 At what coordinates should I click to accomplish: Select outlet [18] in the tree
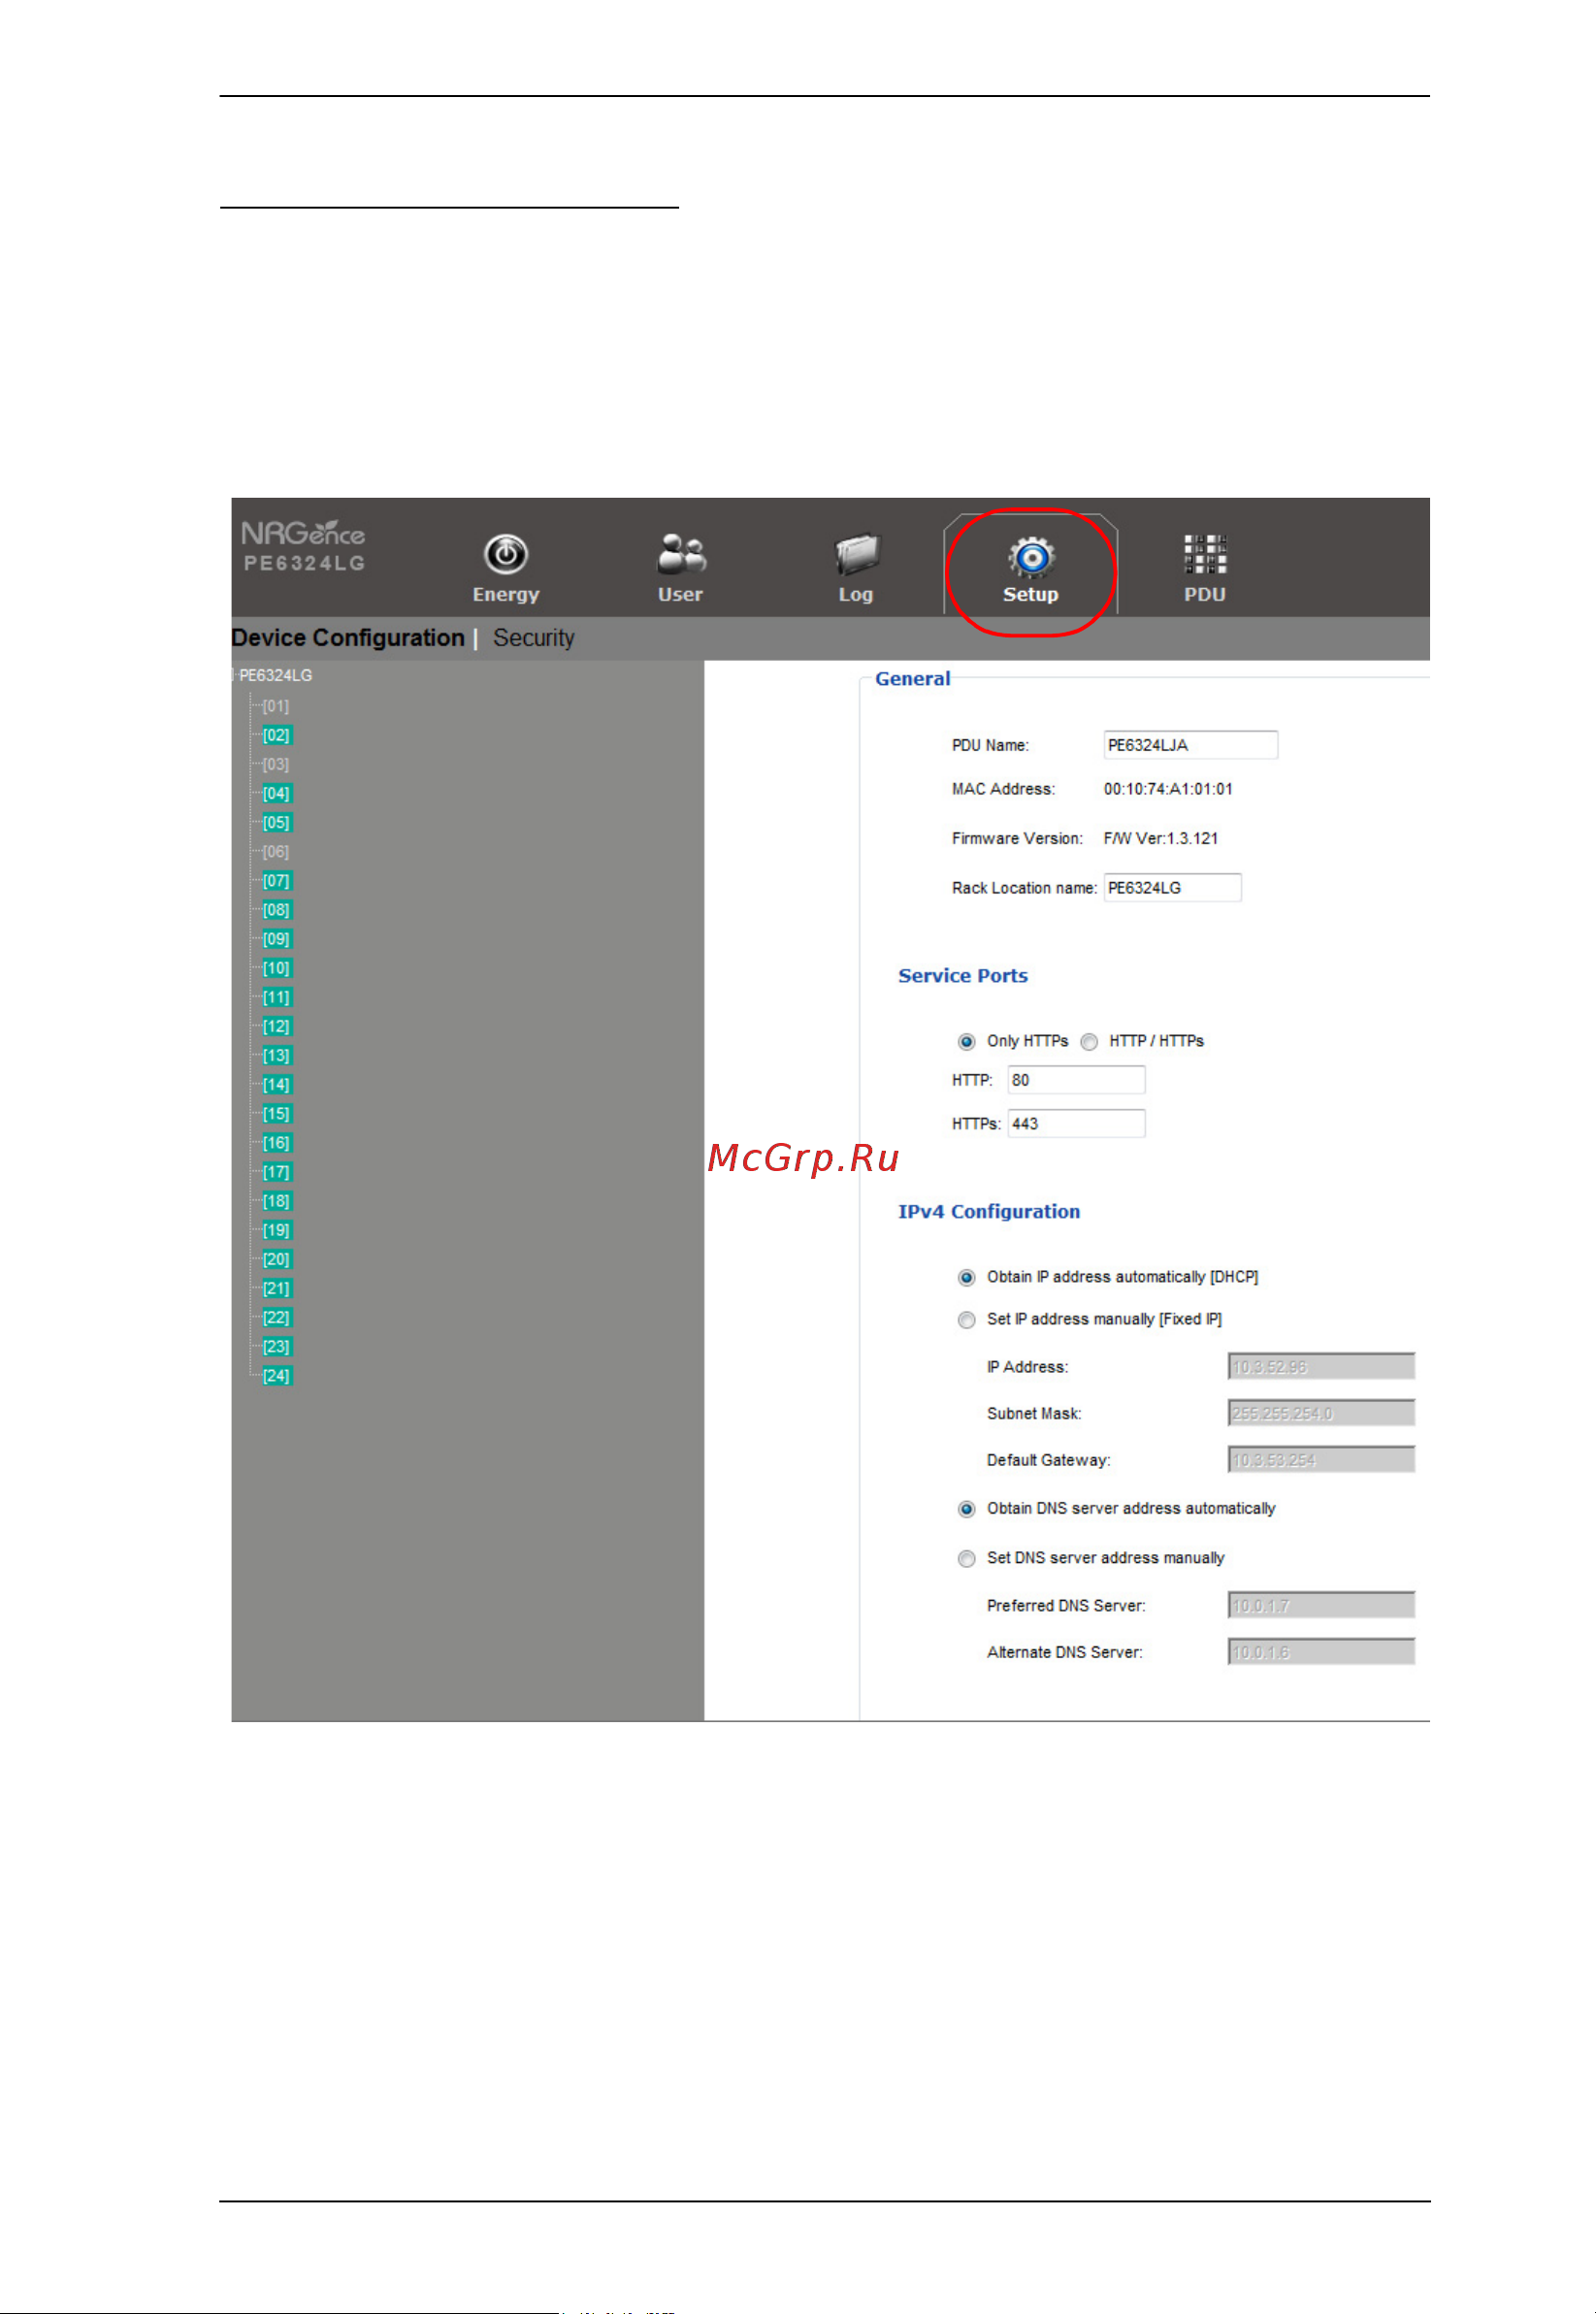click(x=276, y=1201)
